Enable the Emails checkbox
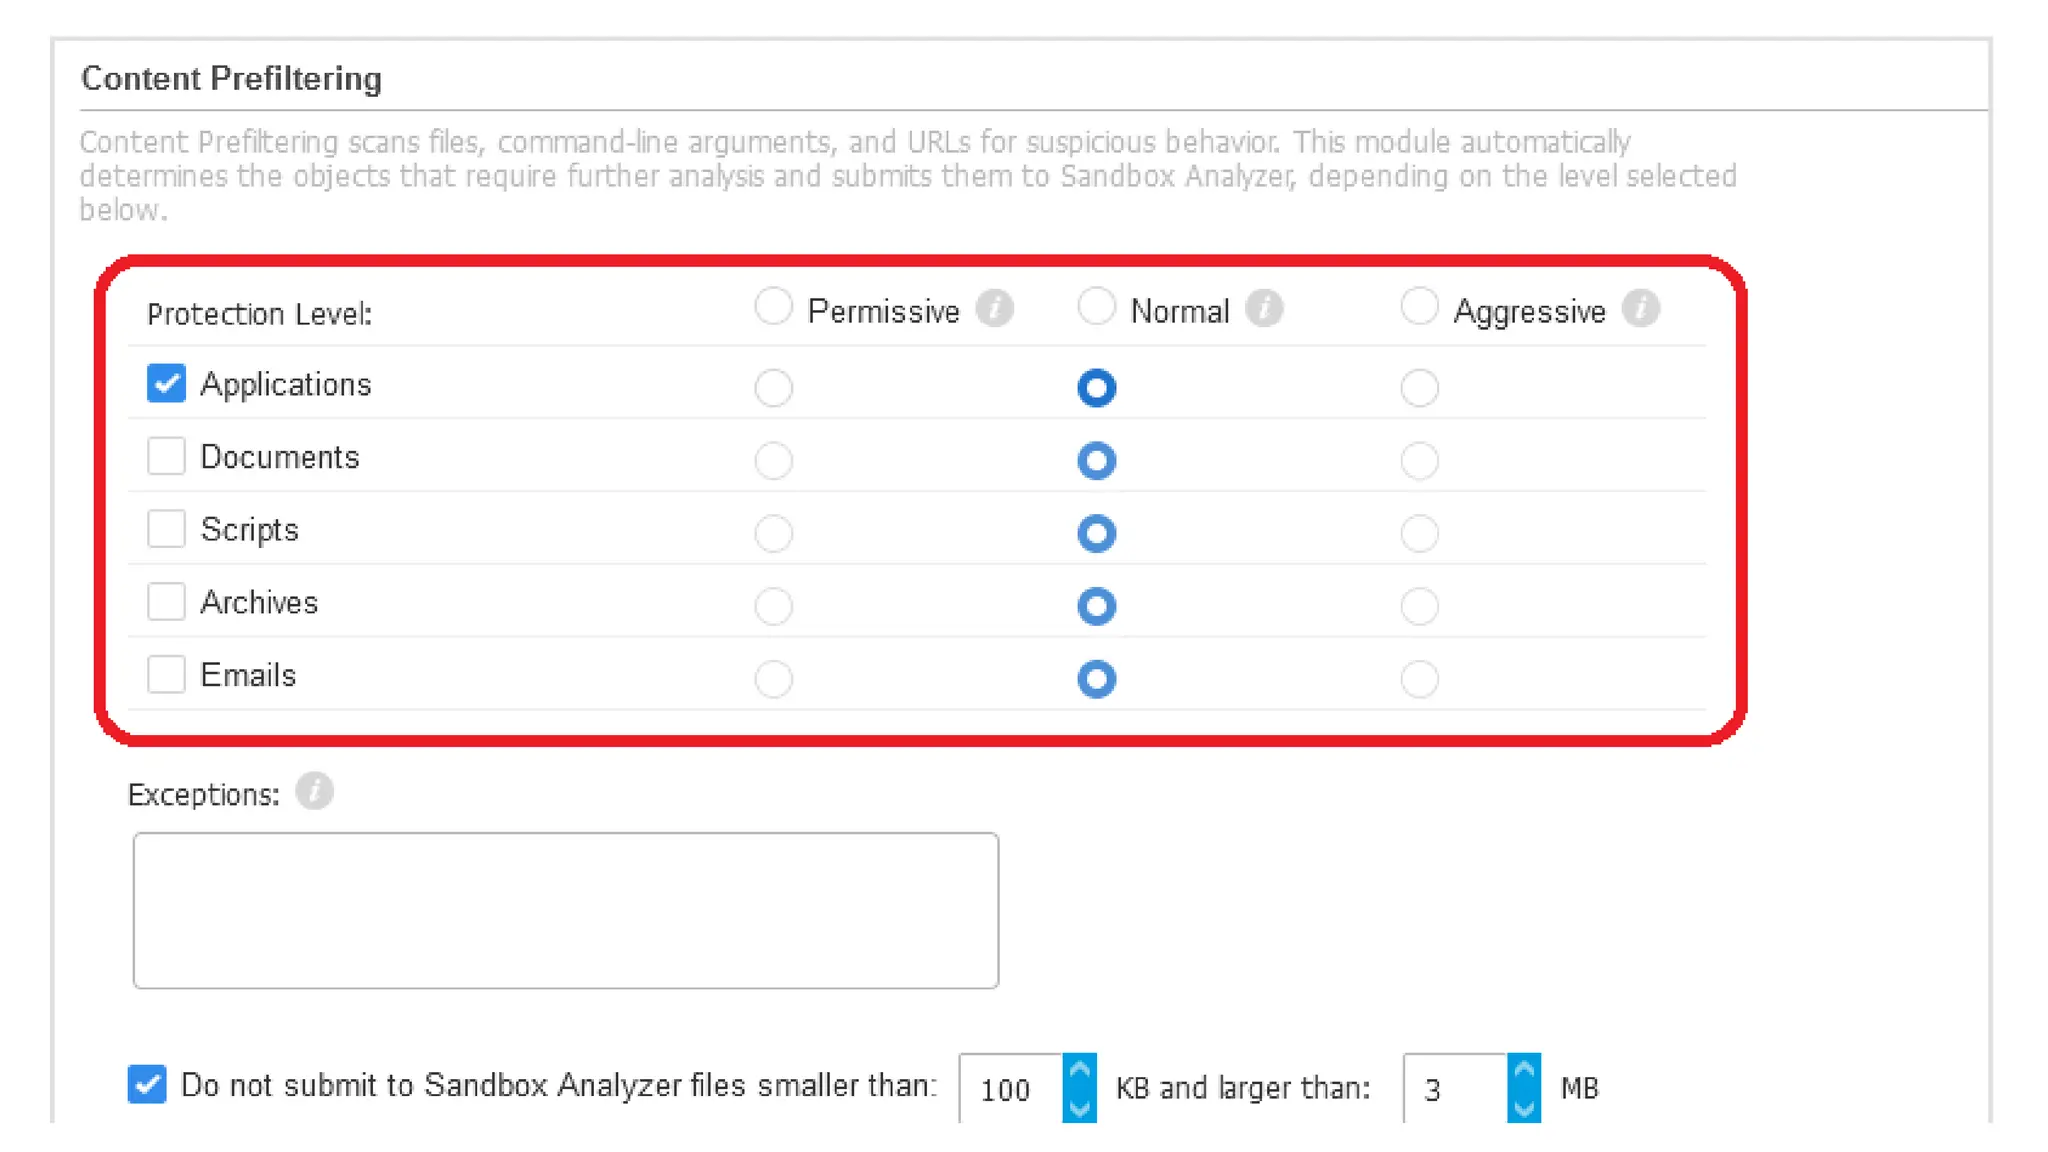This screenshot has width=2048, height=1152. 166,675
